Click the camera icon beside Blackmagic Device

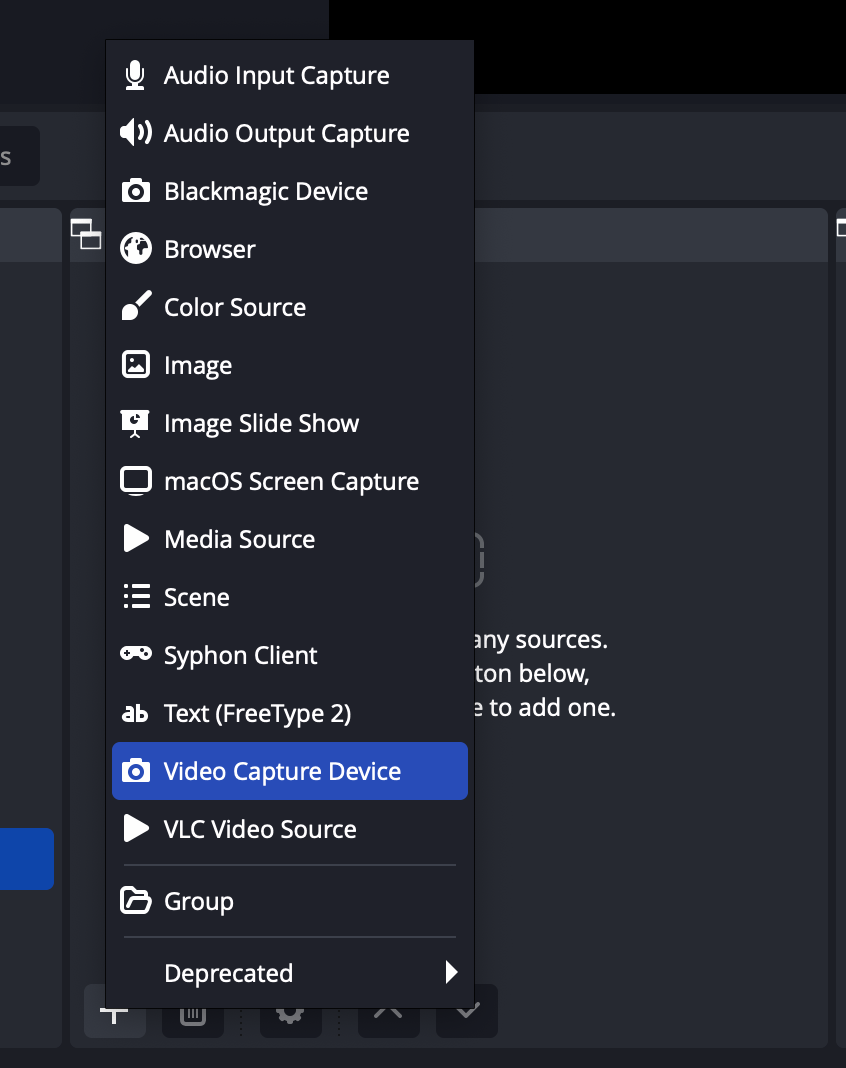click(136, 191)
